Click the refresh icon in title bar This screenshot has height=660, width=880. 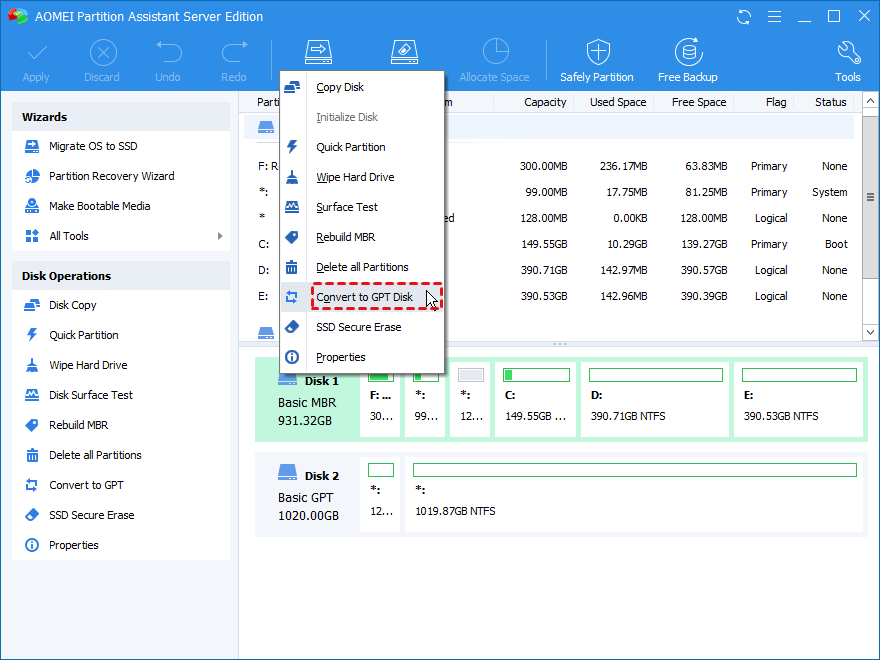pos(744,17)
